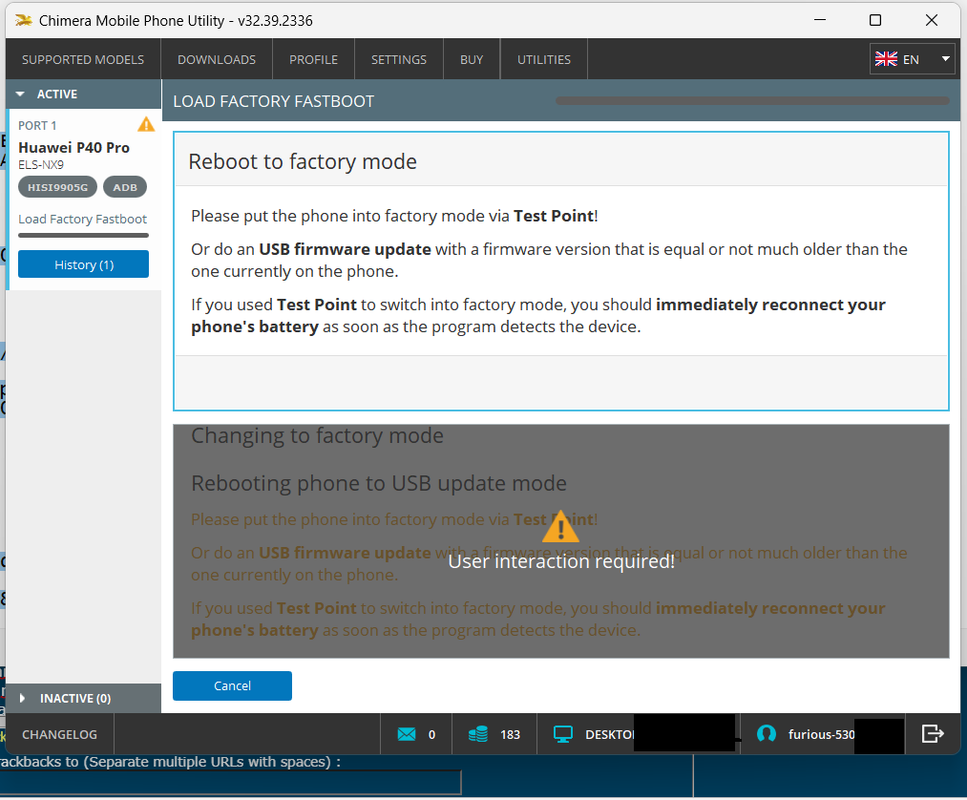This screenshot has width=967, height=800.
Task: Maximize the Chimera window
Action: (x=875, y=20)
